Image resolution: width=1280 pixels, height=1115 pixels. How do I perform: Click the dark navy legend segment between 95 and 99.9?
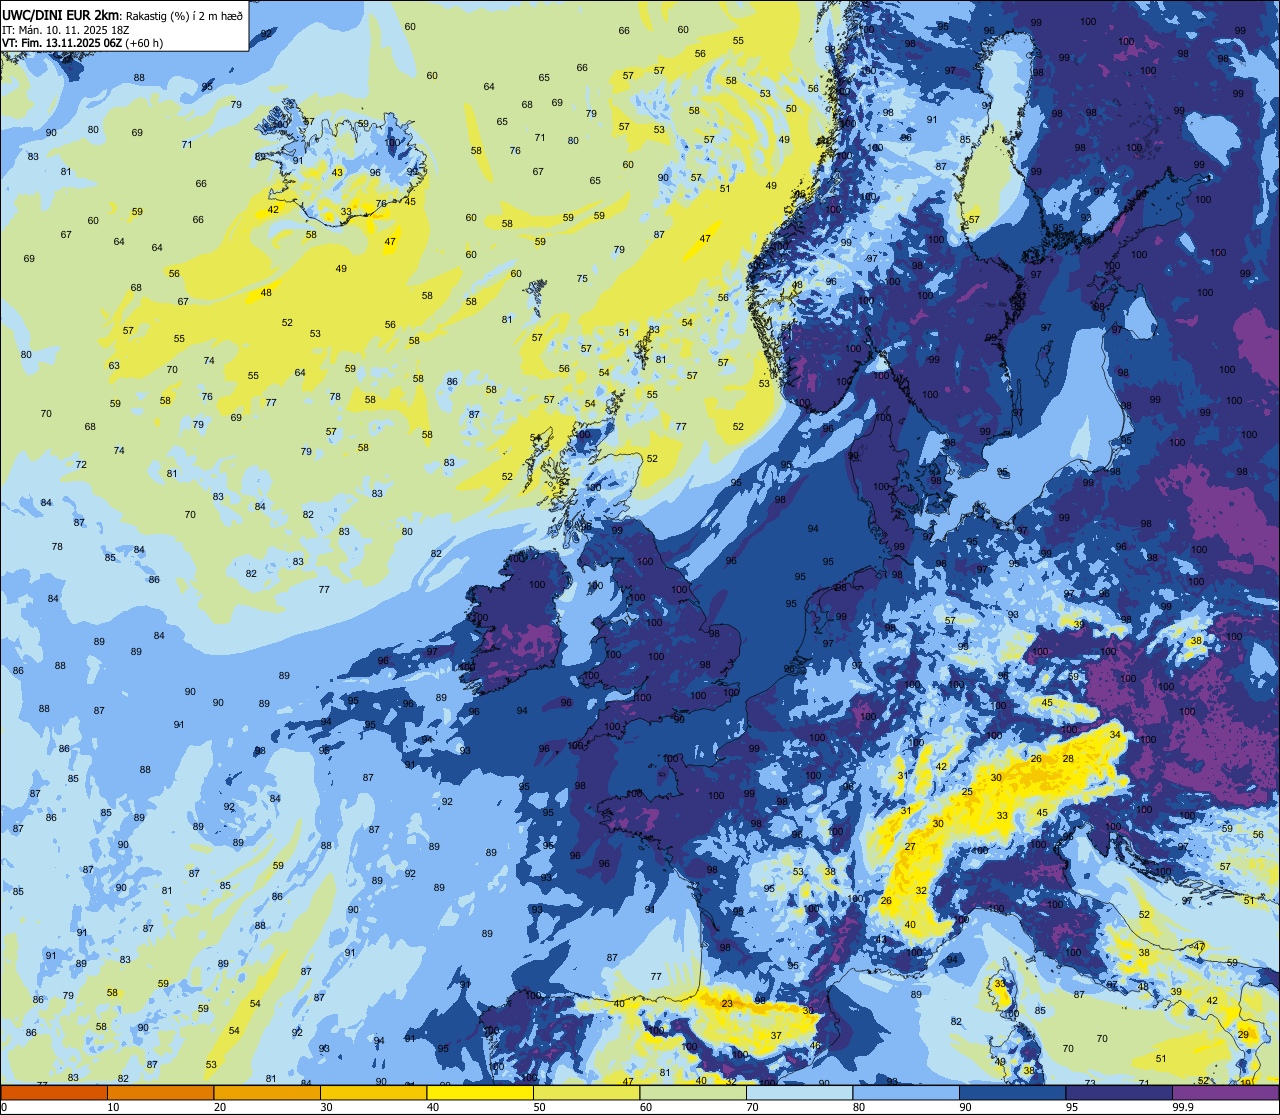coord(1119,1092)
